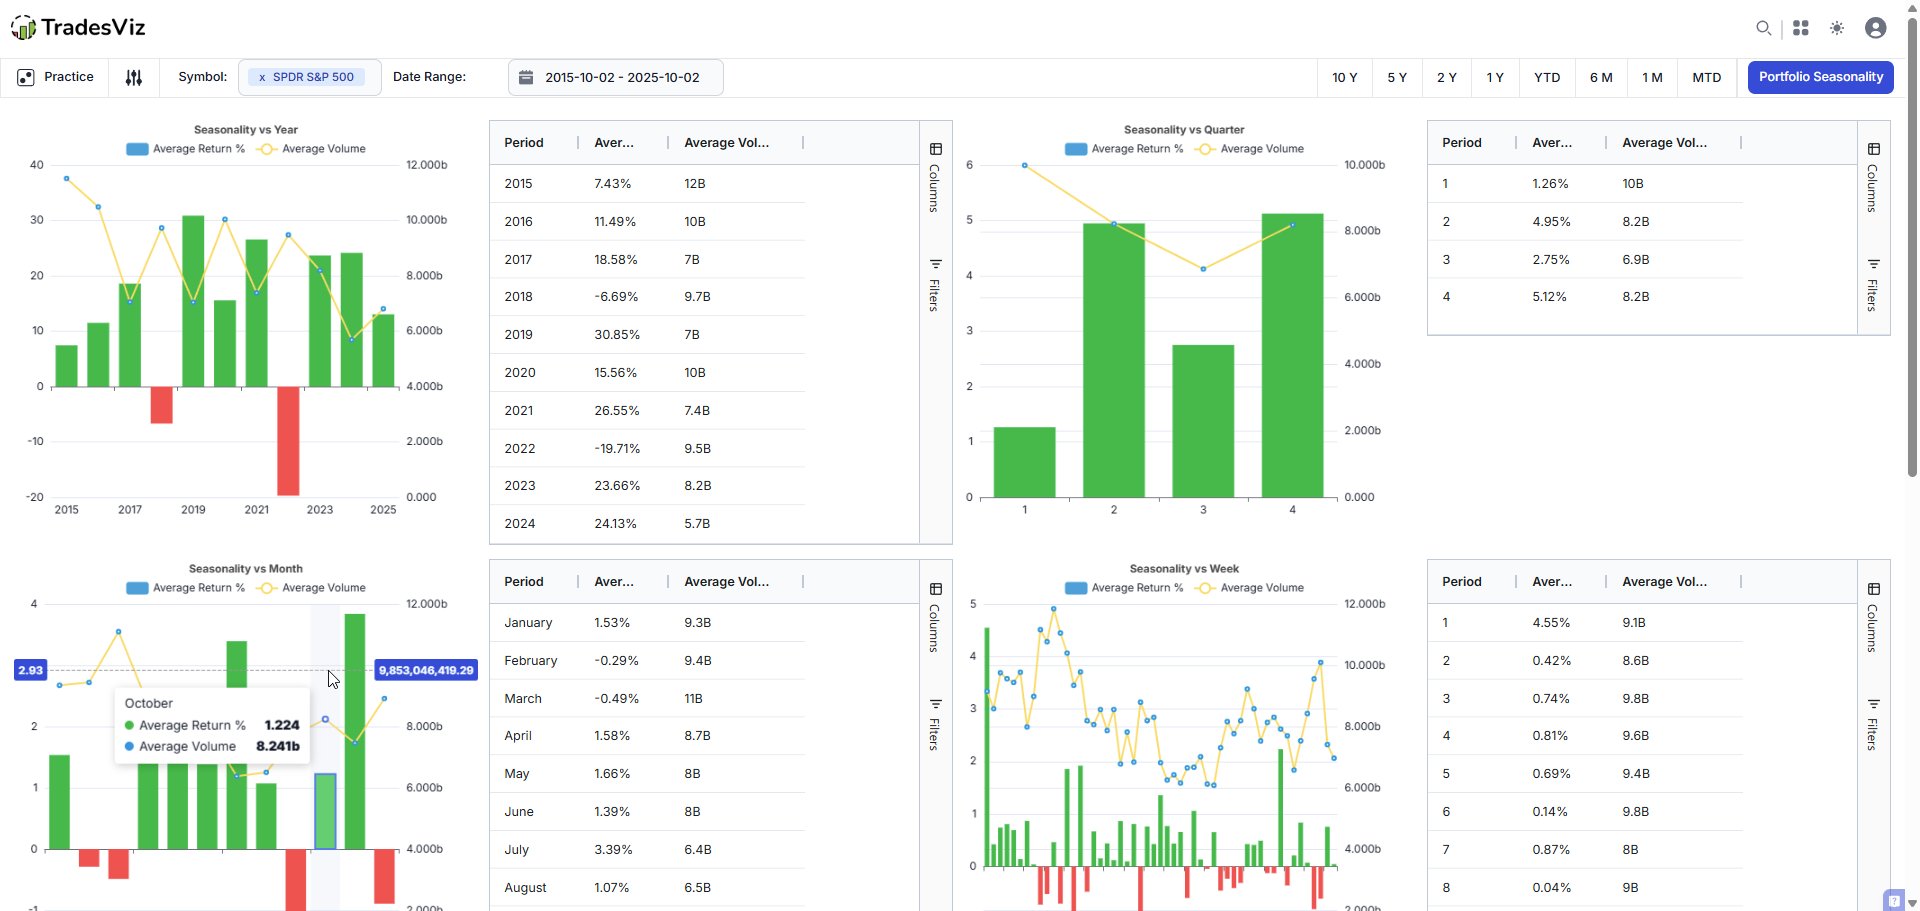Select the 2 Y range

tap(1446, 77)
